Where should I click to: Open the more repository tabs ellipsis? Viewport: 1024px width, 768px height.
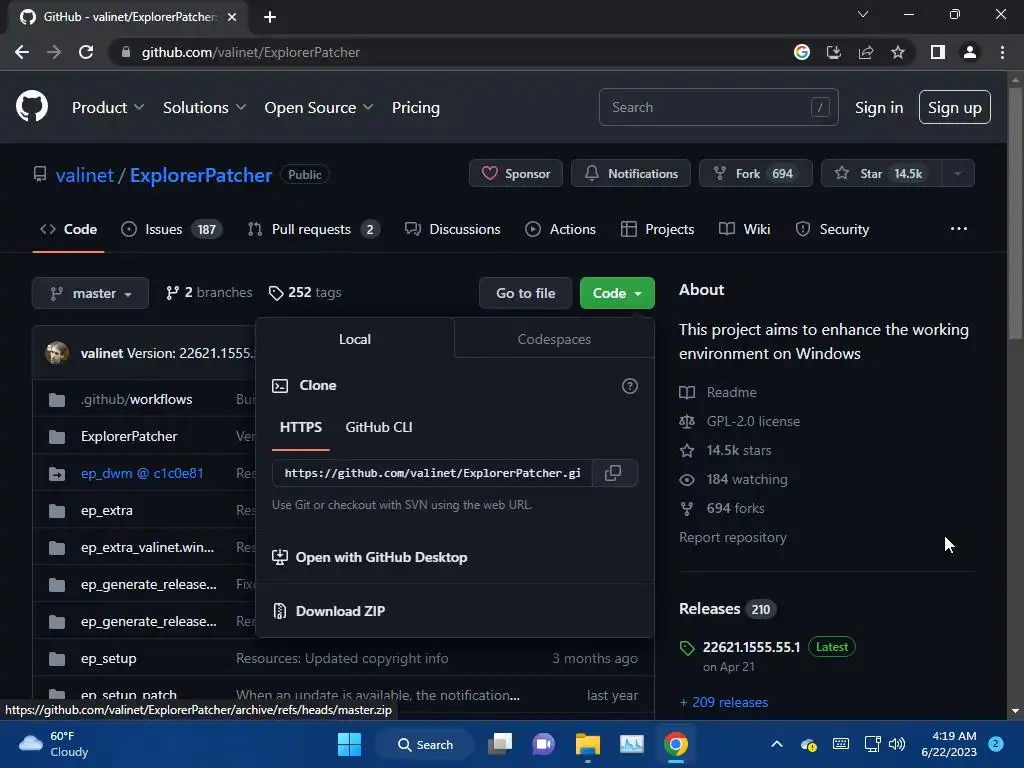pos(959,229)
